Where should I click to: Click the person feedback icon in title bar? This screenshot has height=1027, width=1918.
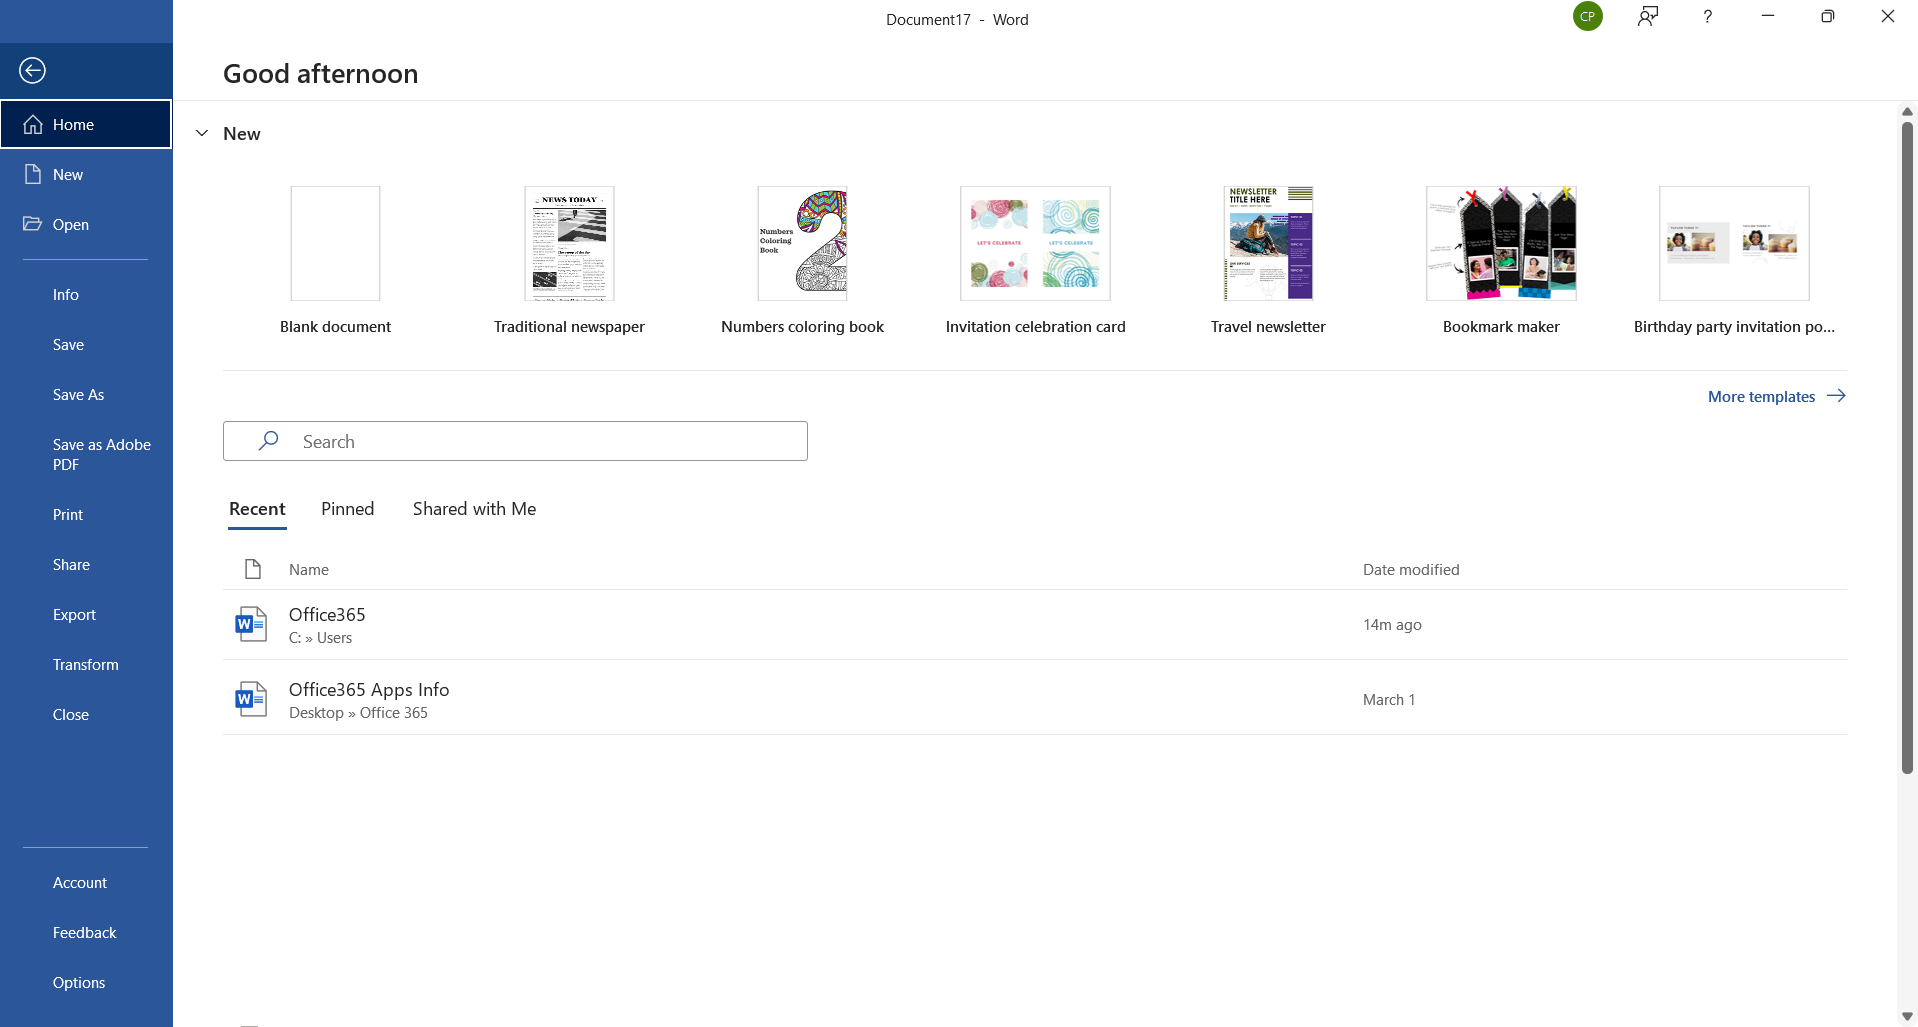coord(1648,16)
